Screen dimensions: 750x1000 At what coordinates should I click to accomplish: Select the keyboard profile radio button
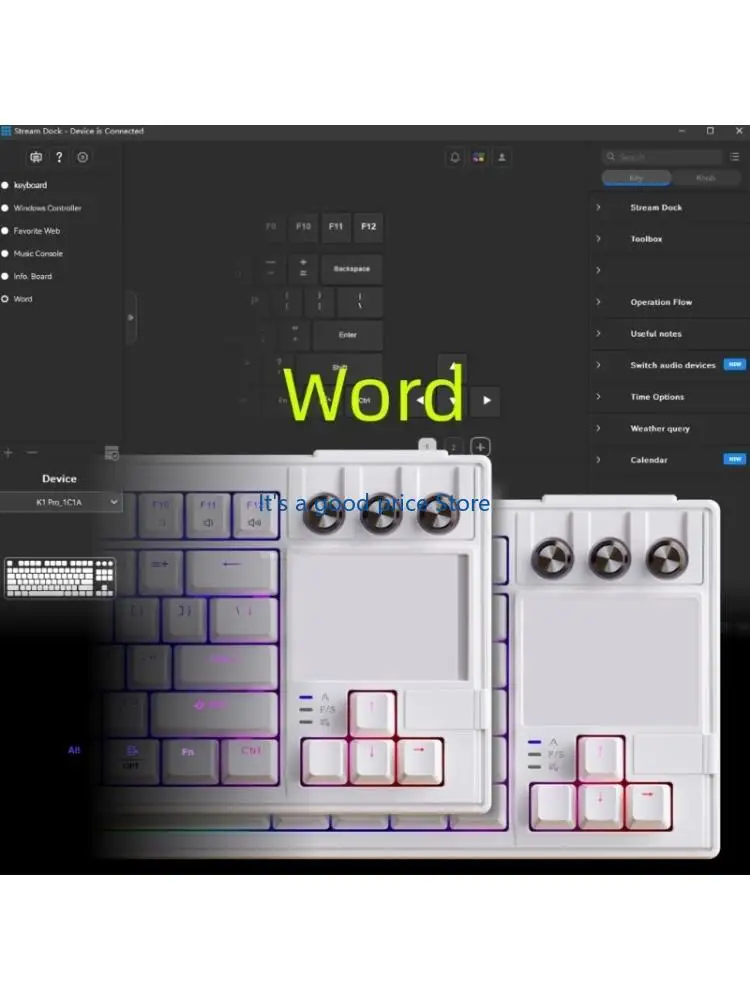pyautogui.click(x=5, y=185)
